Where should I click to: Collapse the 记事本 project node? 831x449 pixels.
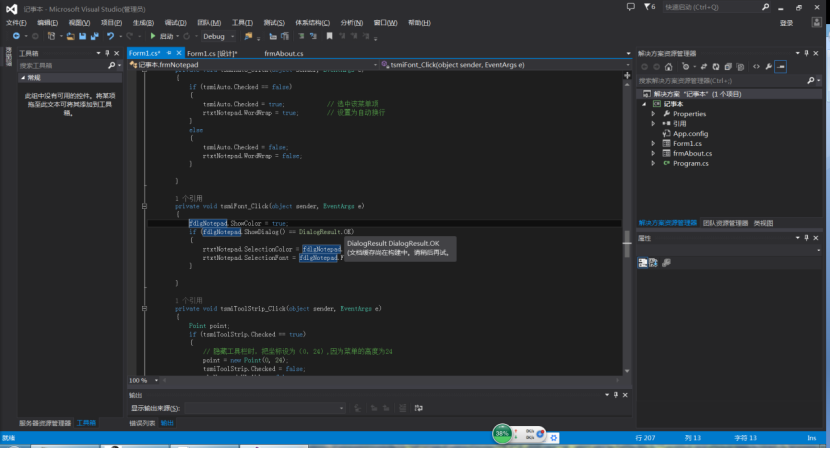pos(644,104)
